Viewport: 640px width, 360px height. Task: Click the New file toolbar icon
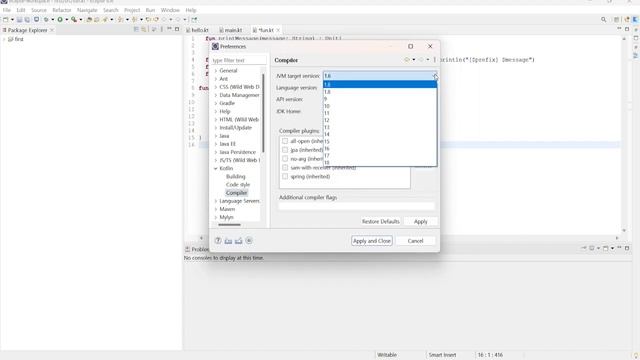click(x=6, y=20)
